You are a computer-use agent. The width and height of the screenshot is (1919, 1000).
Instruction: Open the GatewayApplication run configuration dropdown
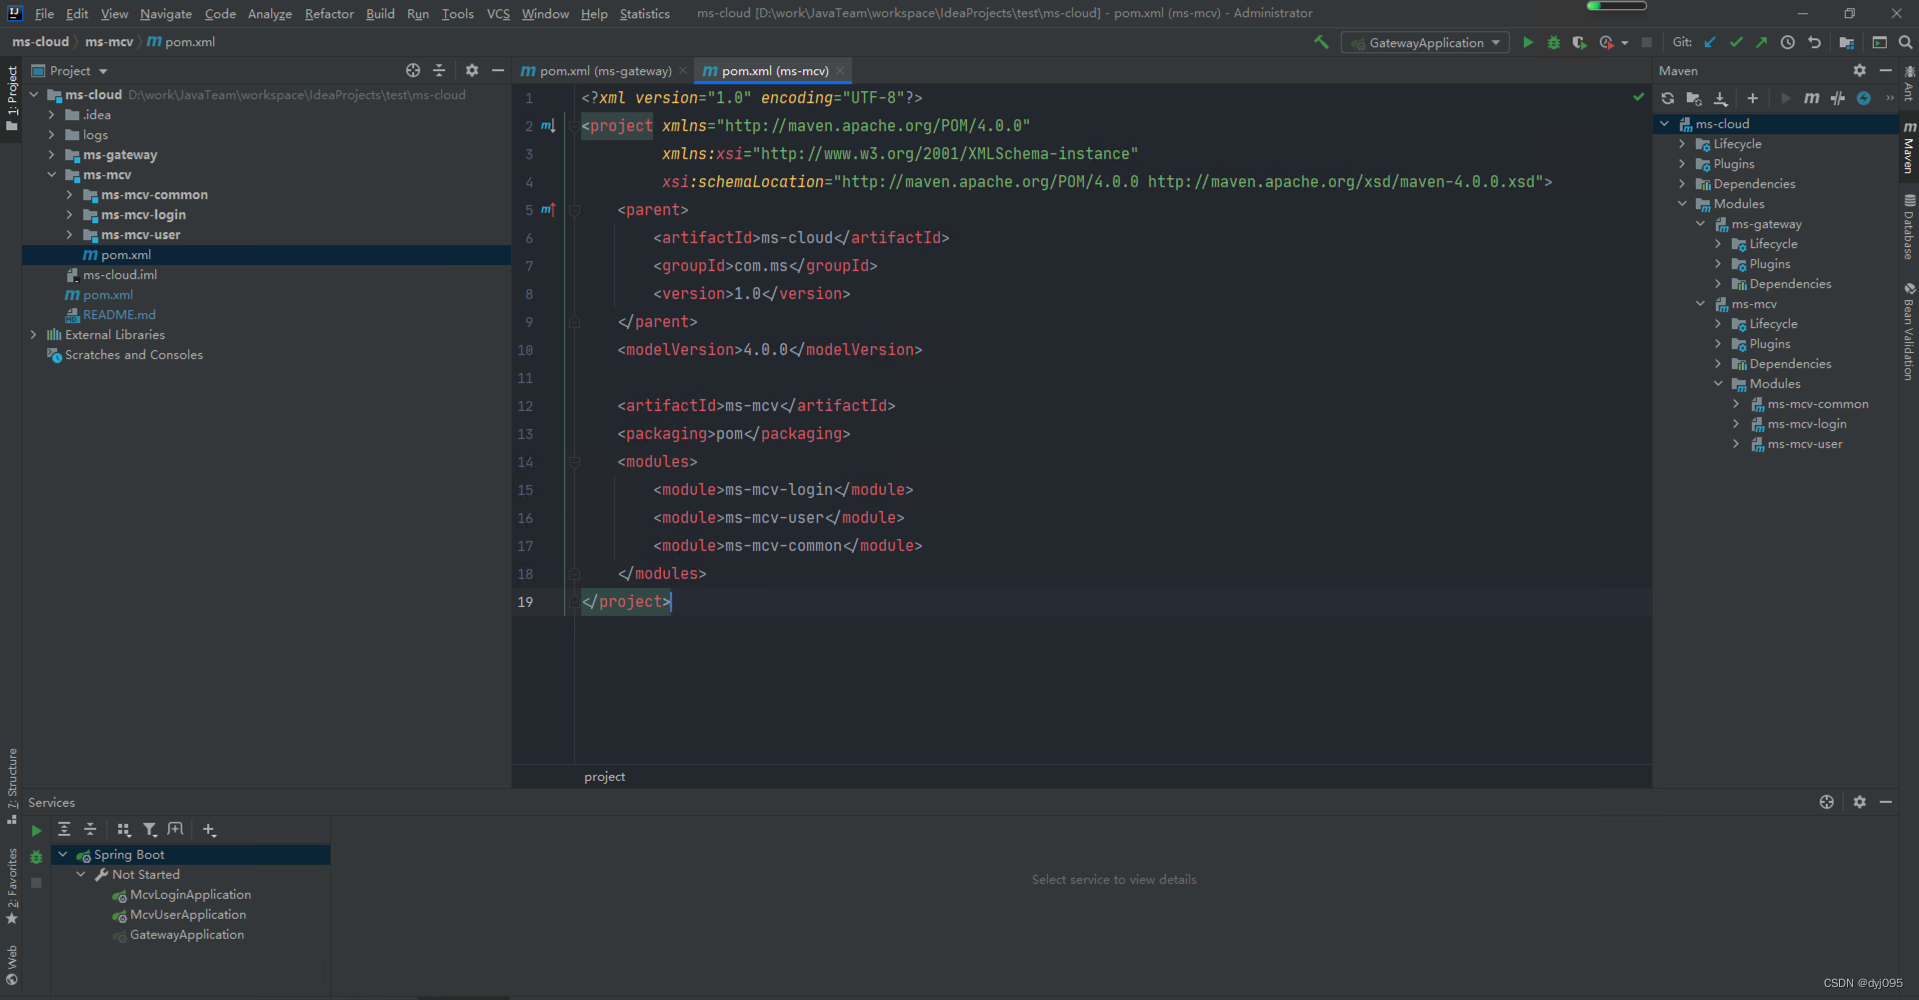tap(1425, 43)
